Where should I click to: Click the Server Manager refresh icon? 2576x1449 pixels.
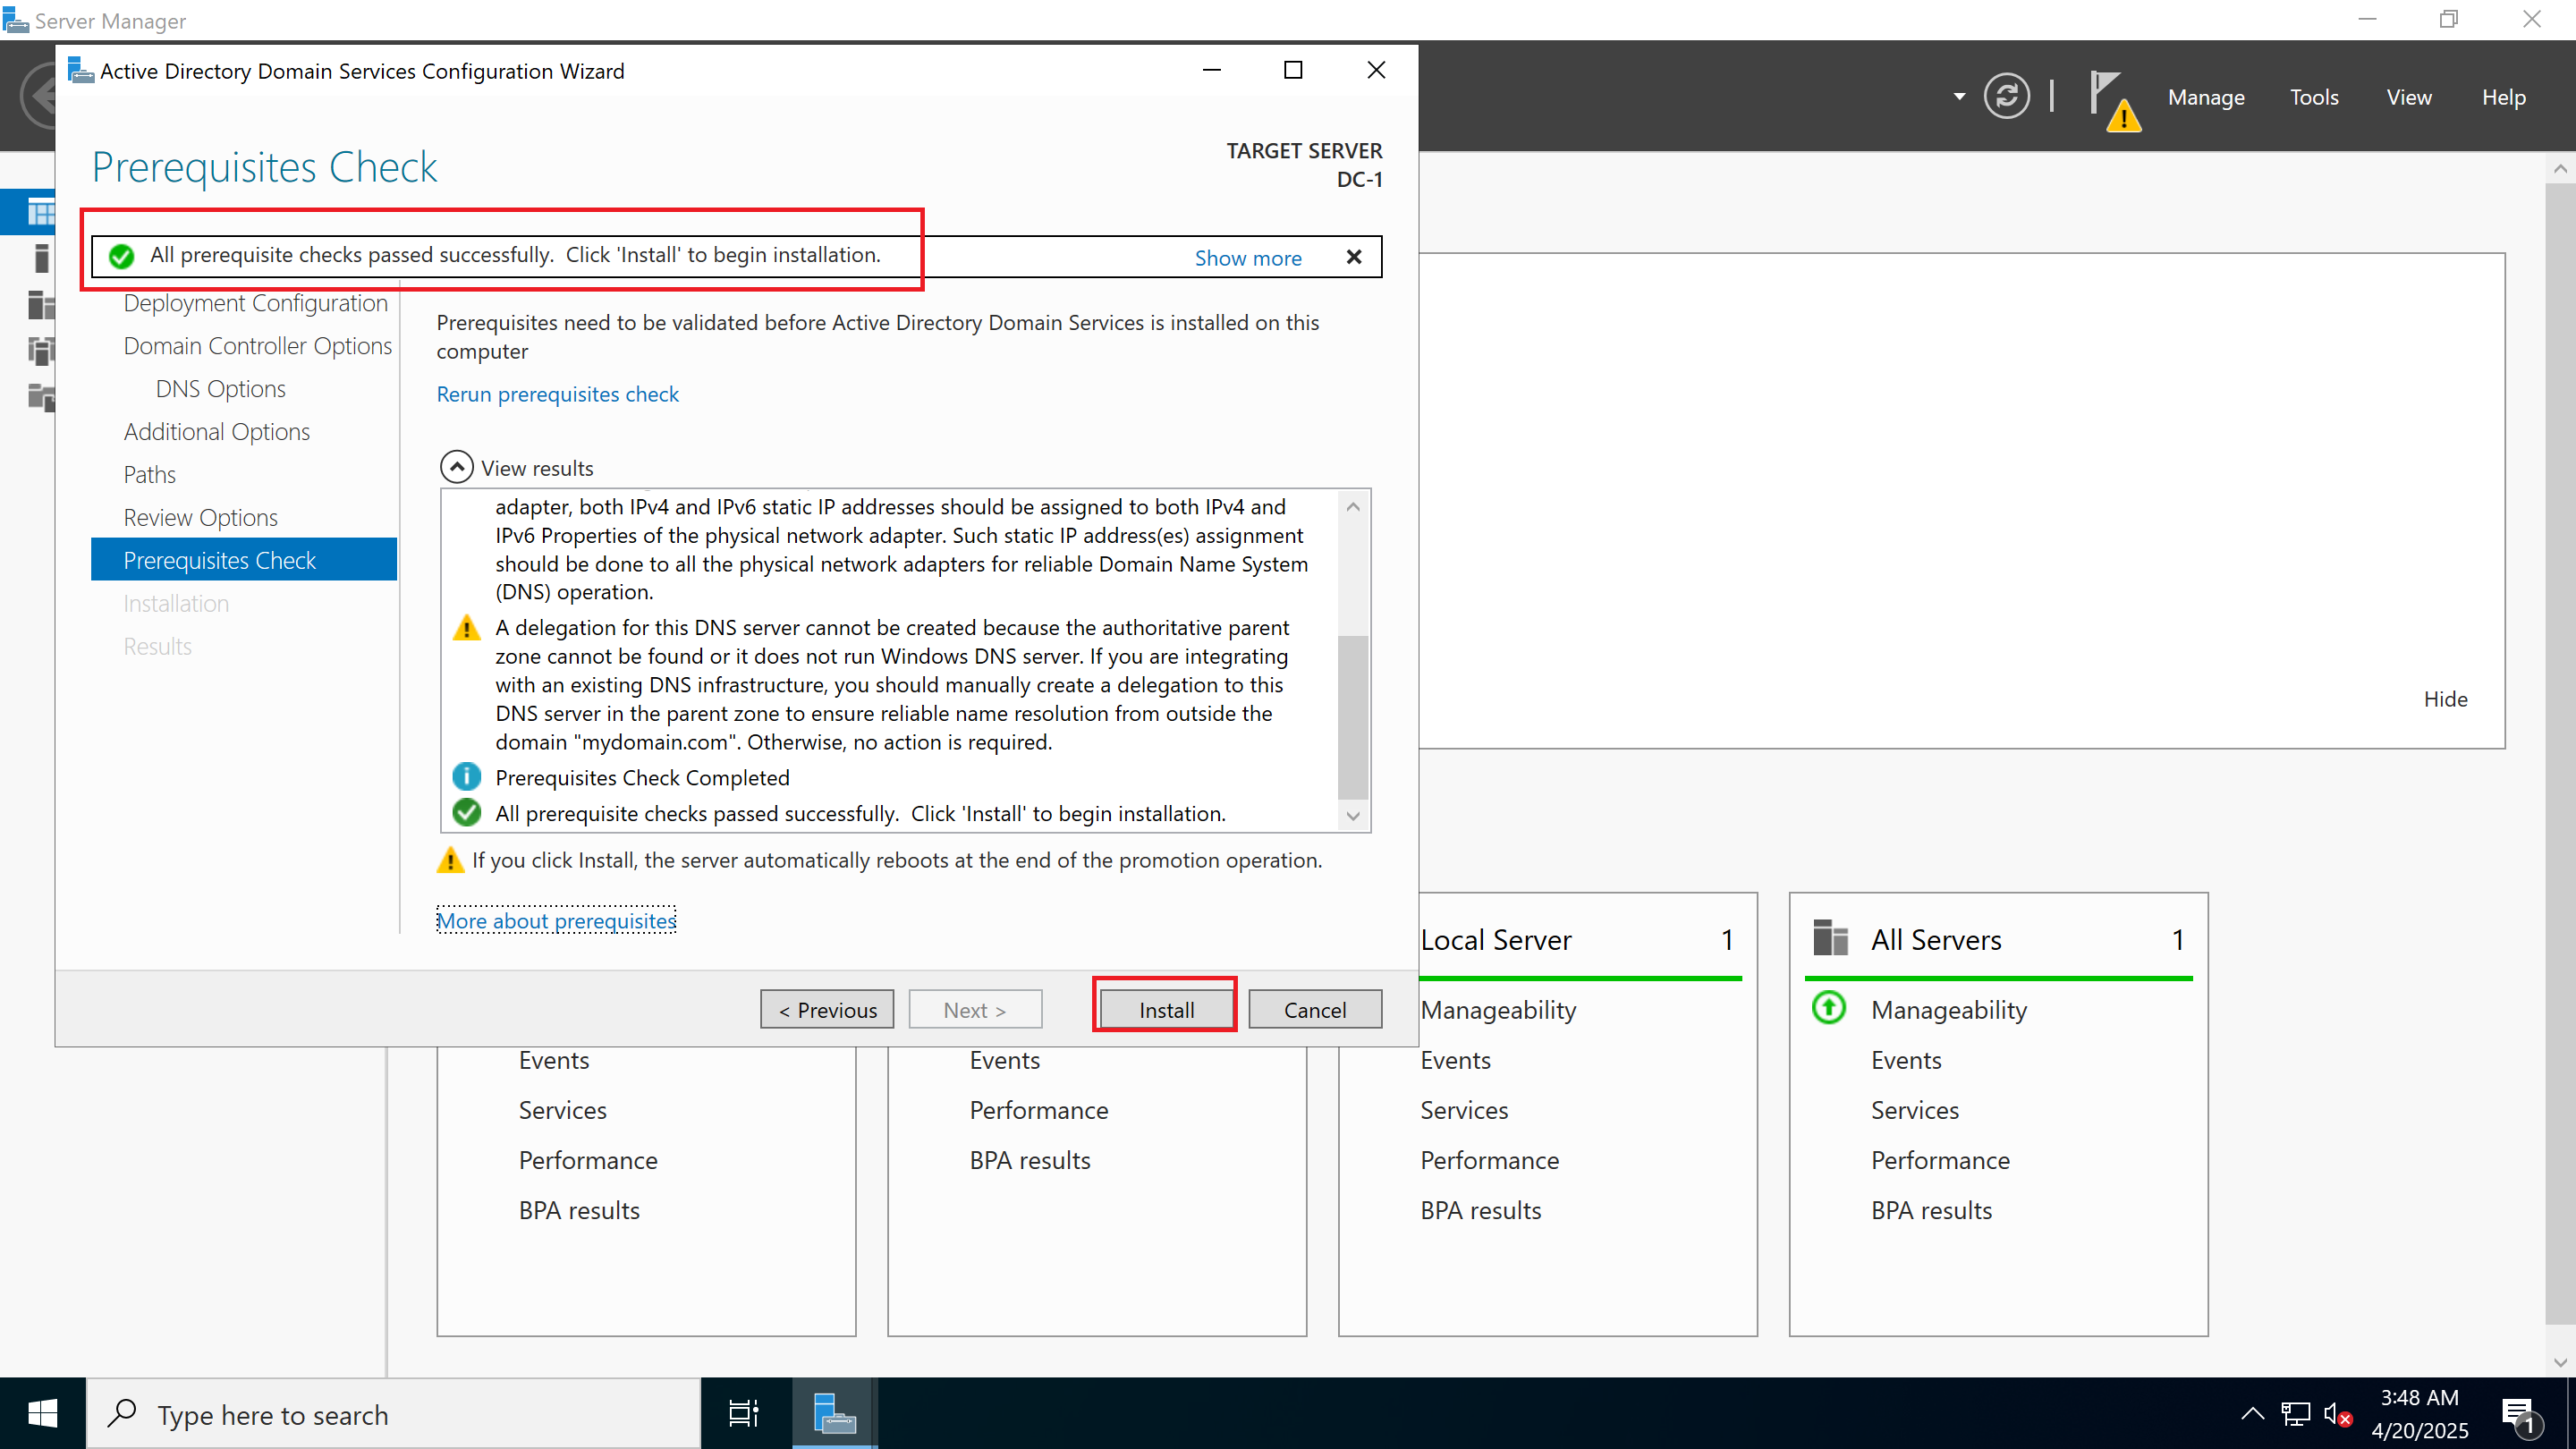point(2006,96)
